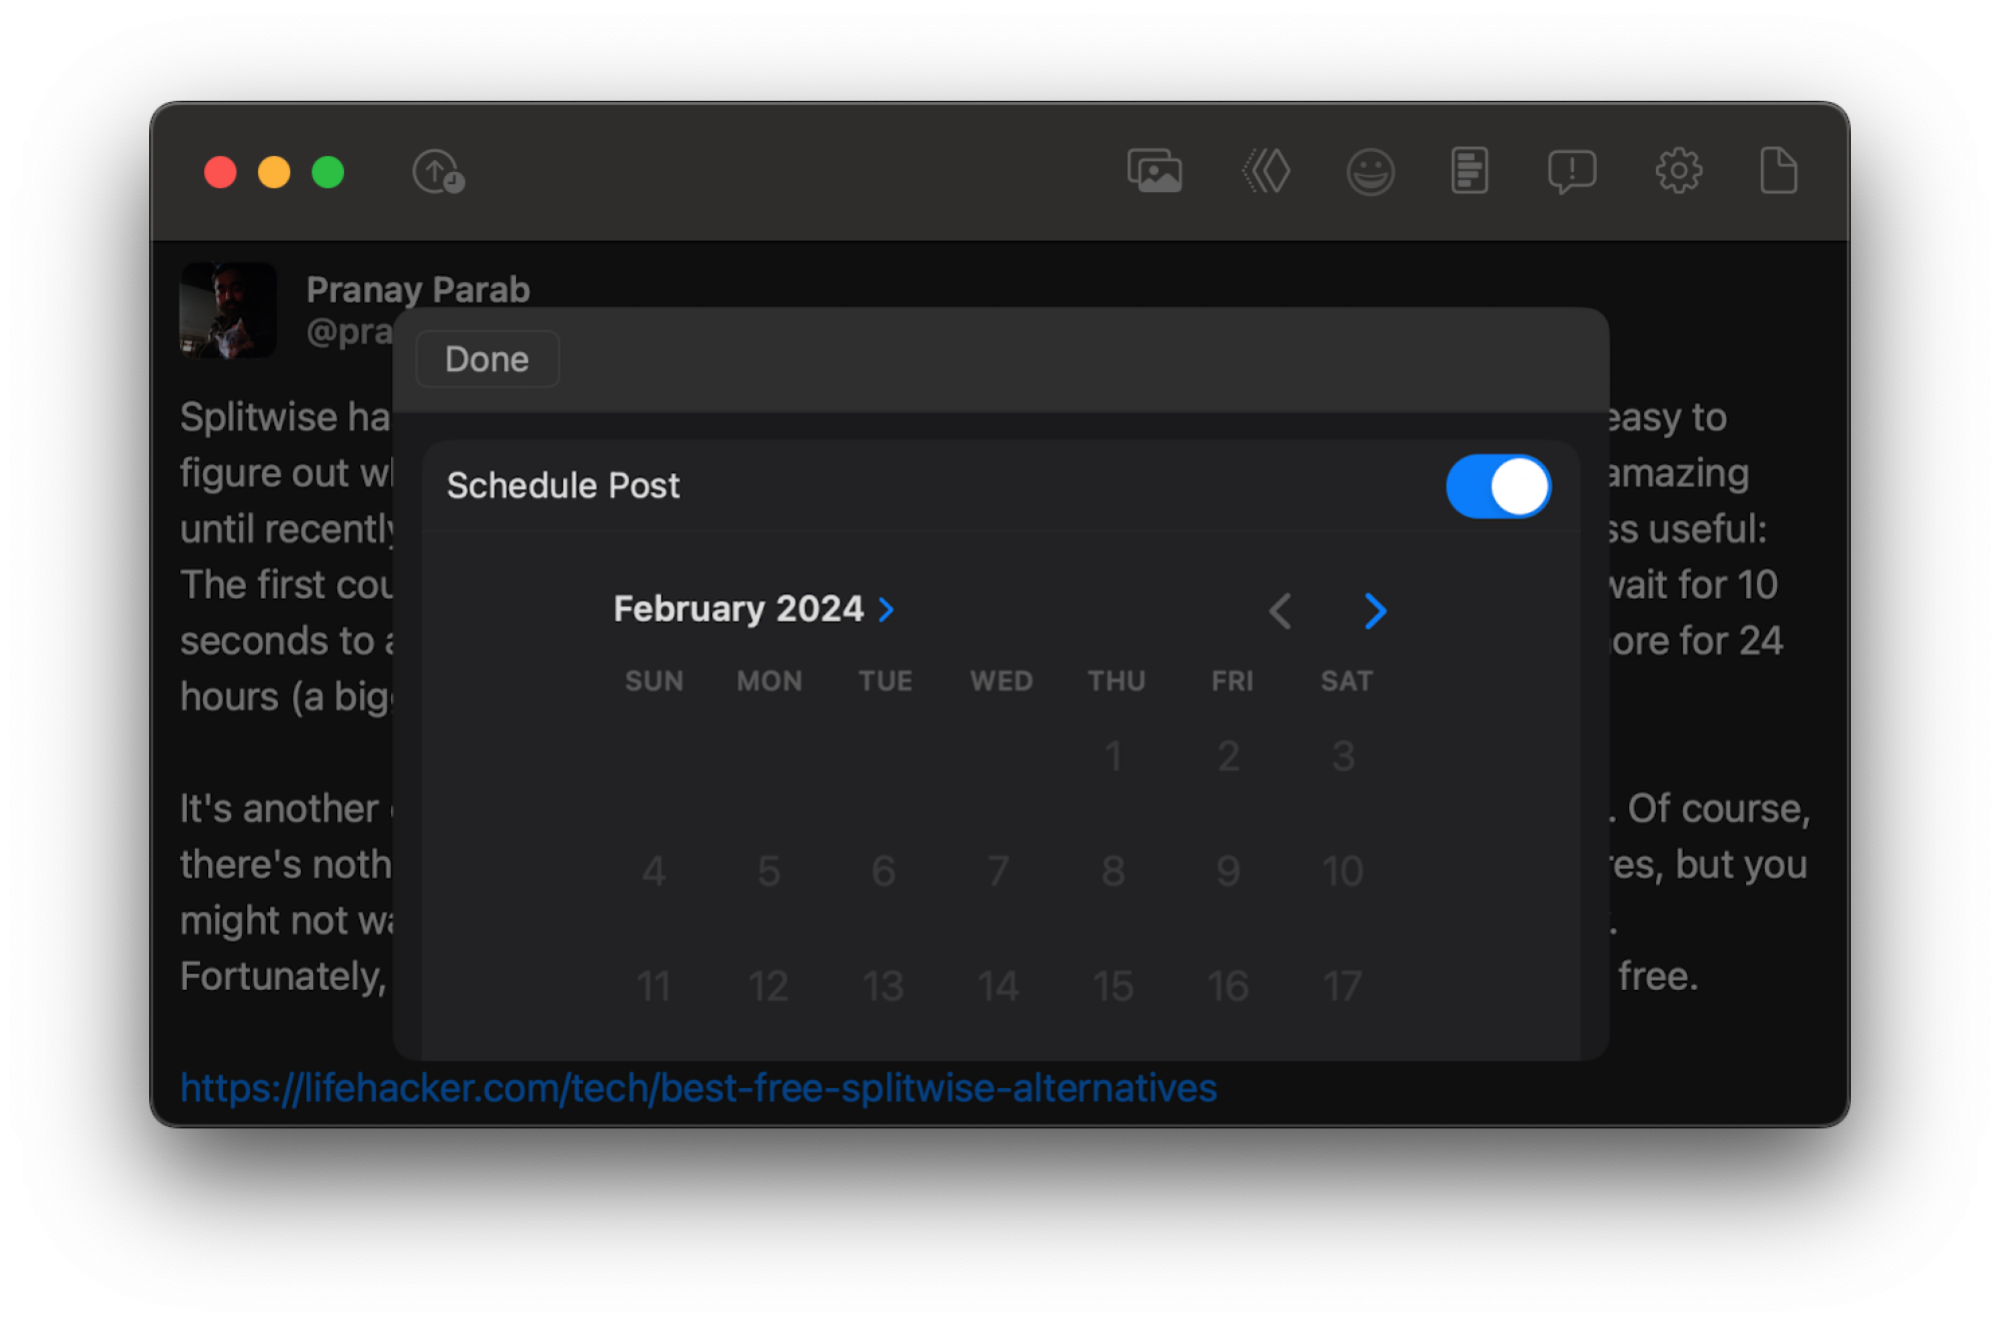
Task: Click the upload/publish icon
Action: [439, 173]
